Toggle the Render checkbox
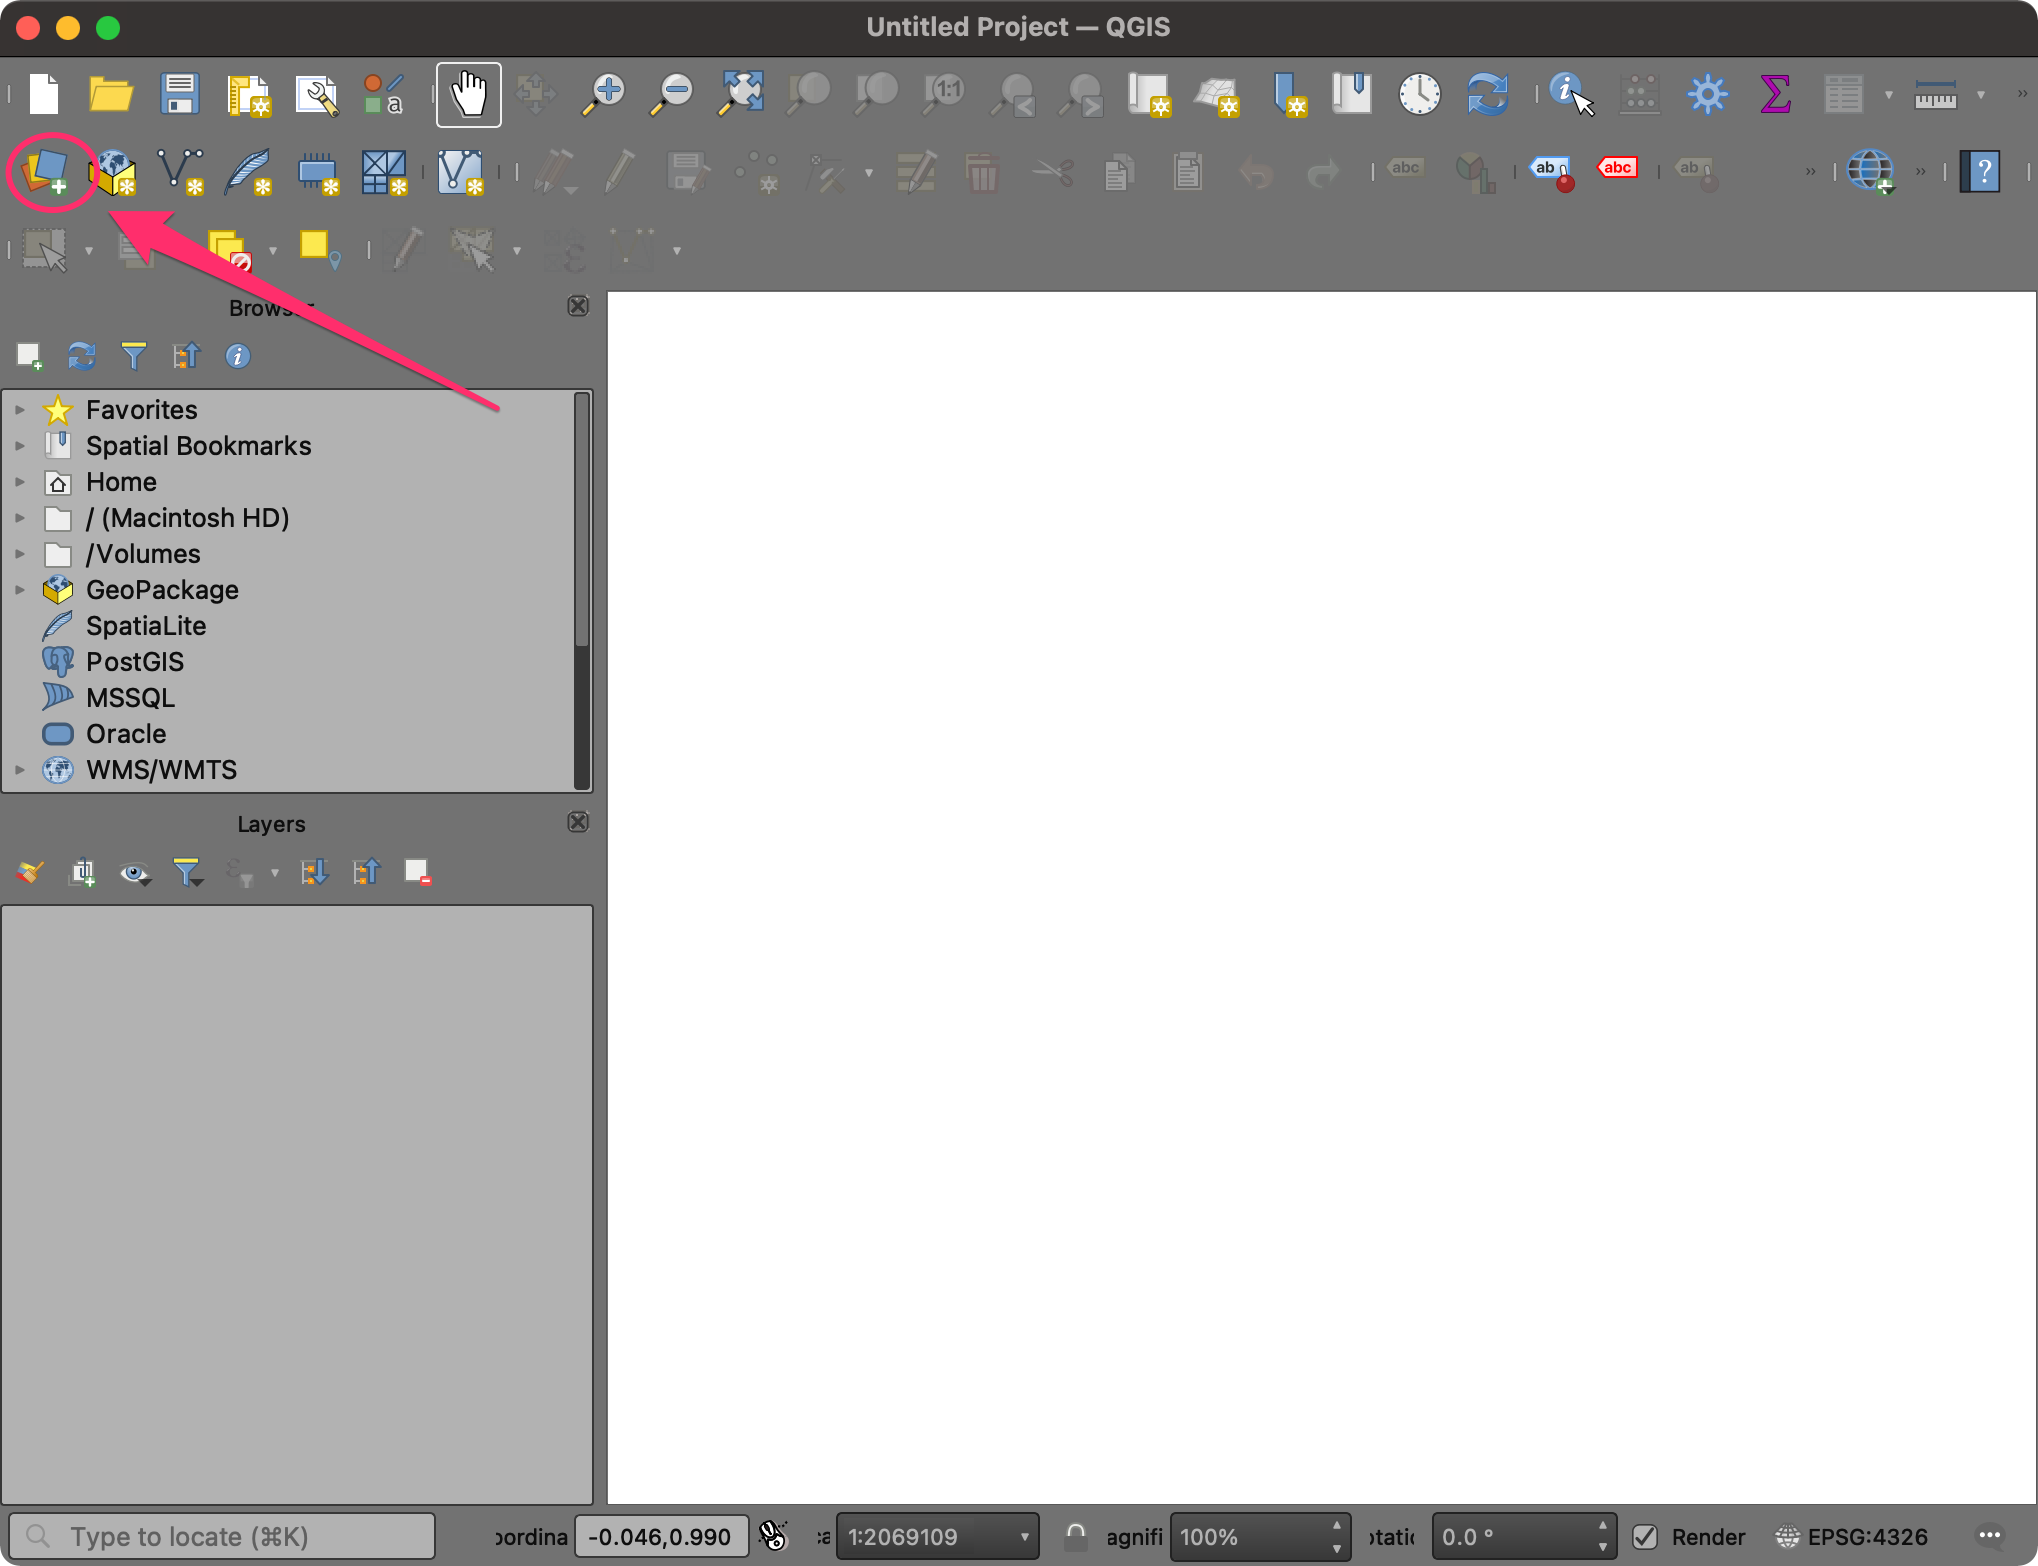The image size is (2038, 1566). [1645, 1536]
